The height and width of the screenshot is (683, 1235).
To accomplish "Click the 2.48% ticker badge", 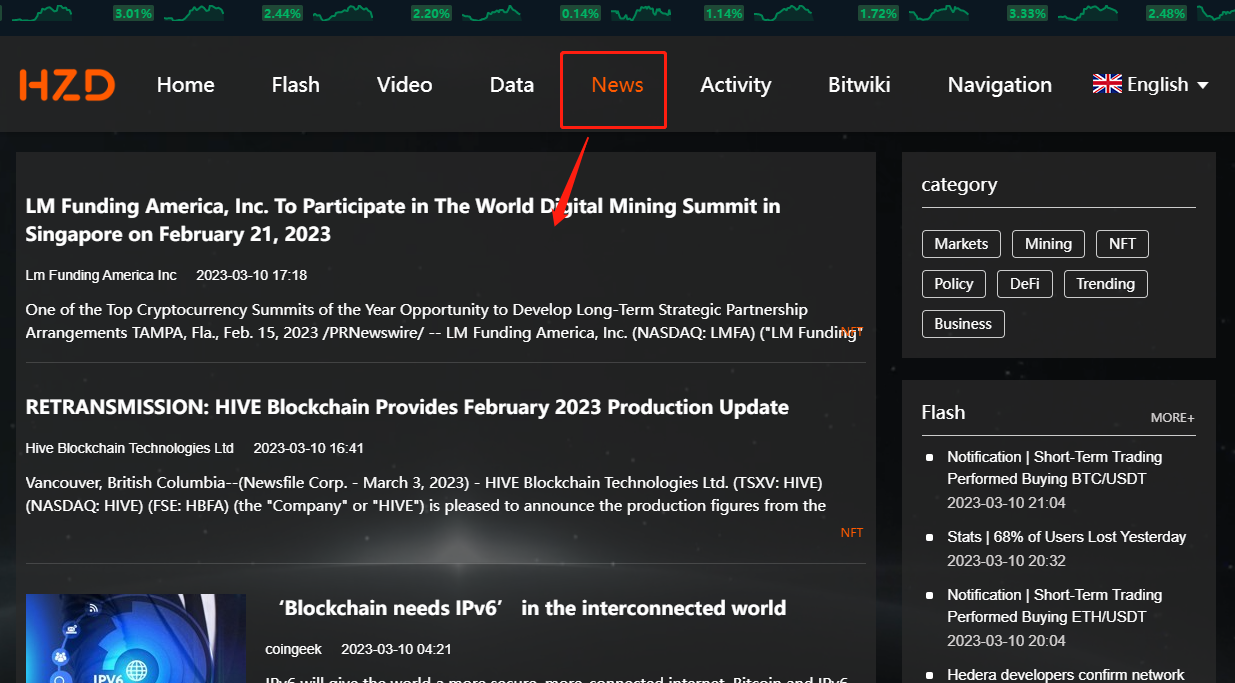I will (1166, 14).
